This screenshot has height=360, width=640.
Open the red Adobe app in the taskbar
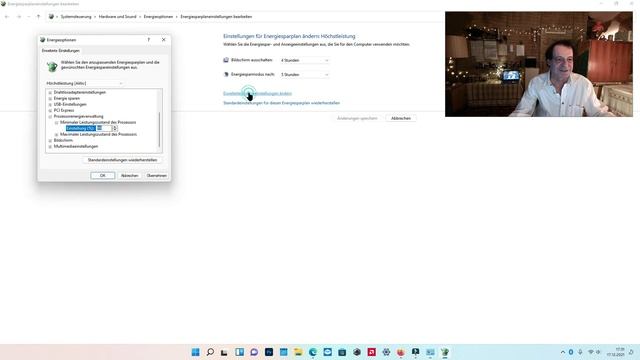click(x=371, y=352)
